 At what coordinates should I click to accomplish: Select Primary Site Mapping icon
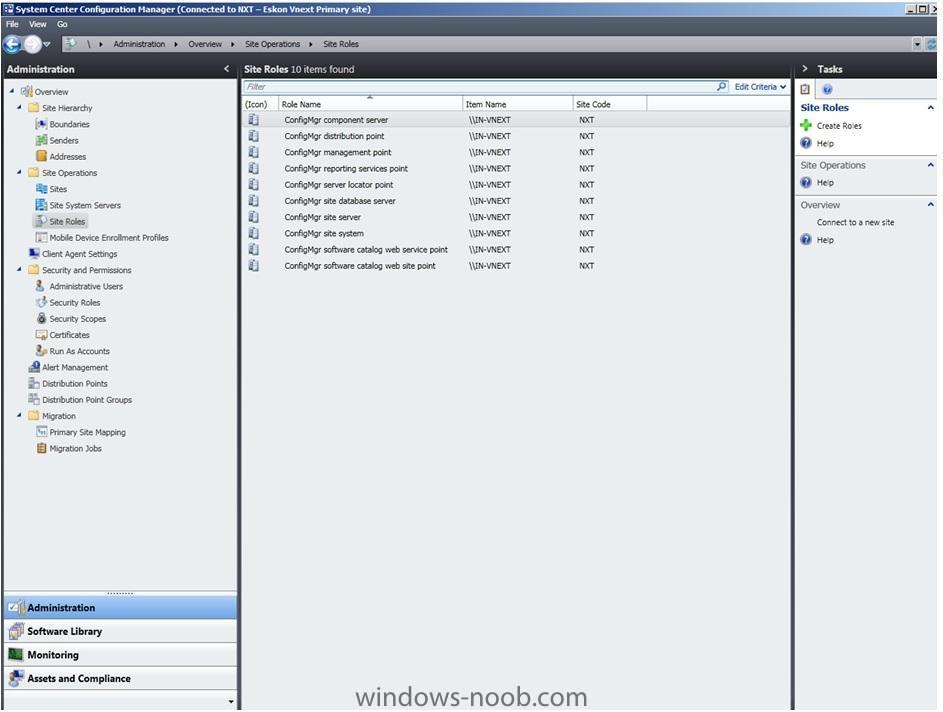tap(41, 432)
